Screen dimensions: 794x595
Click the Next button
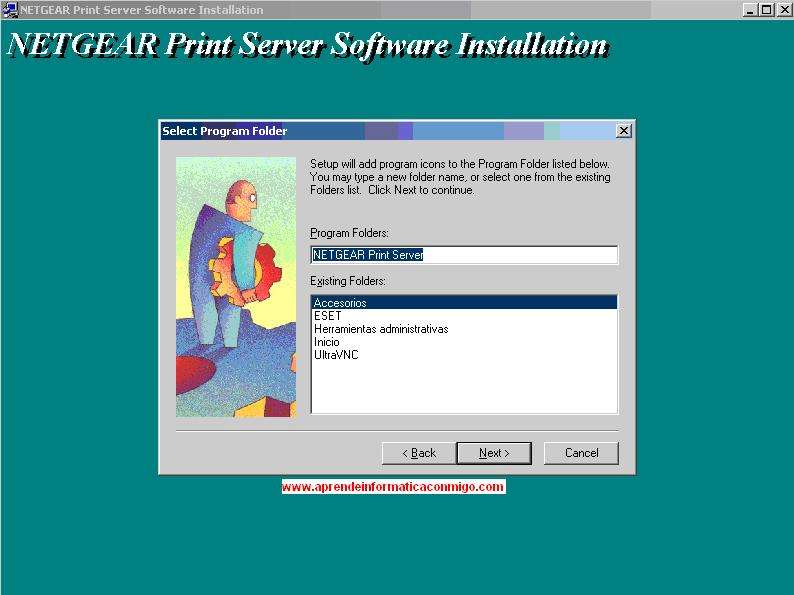[x=494, y=453]
